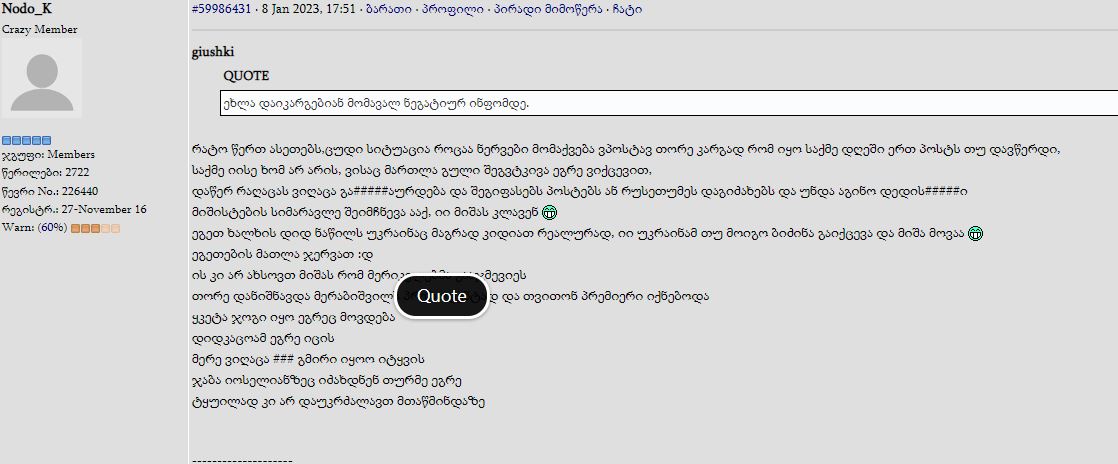This screenshot has width=1118, height=464.
Task: Click the Nodo_K username
Action: point(26,9)
